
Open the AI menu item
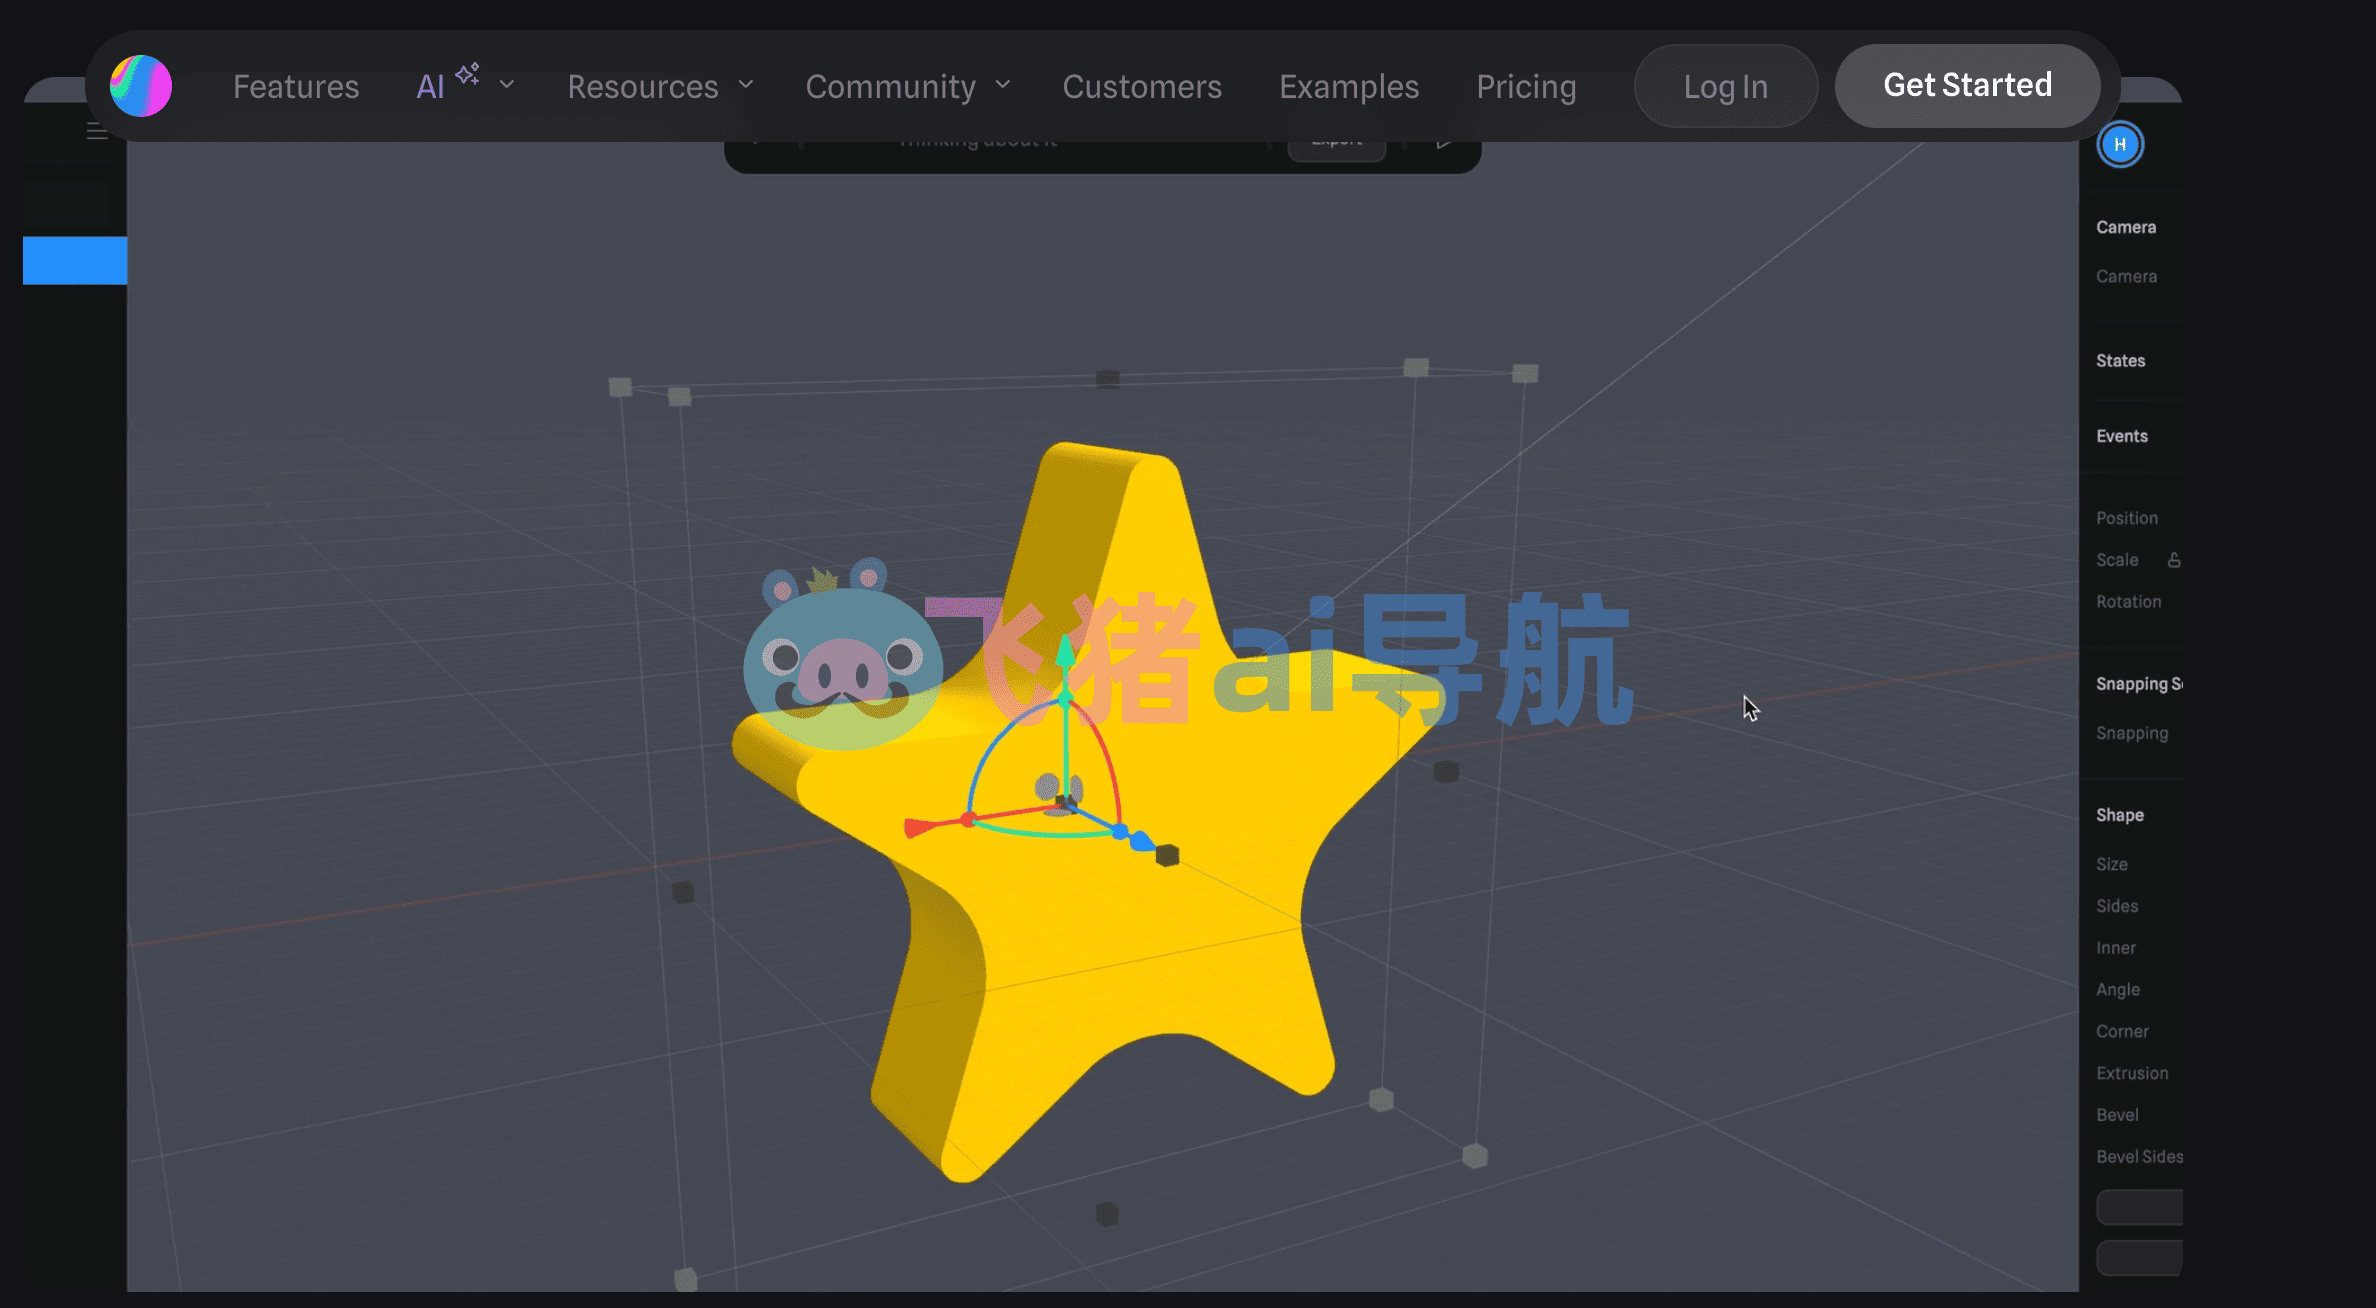[x=430, y=87]
